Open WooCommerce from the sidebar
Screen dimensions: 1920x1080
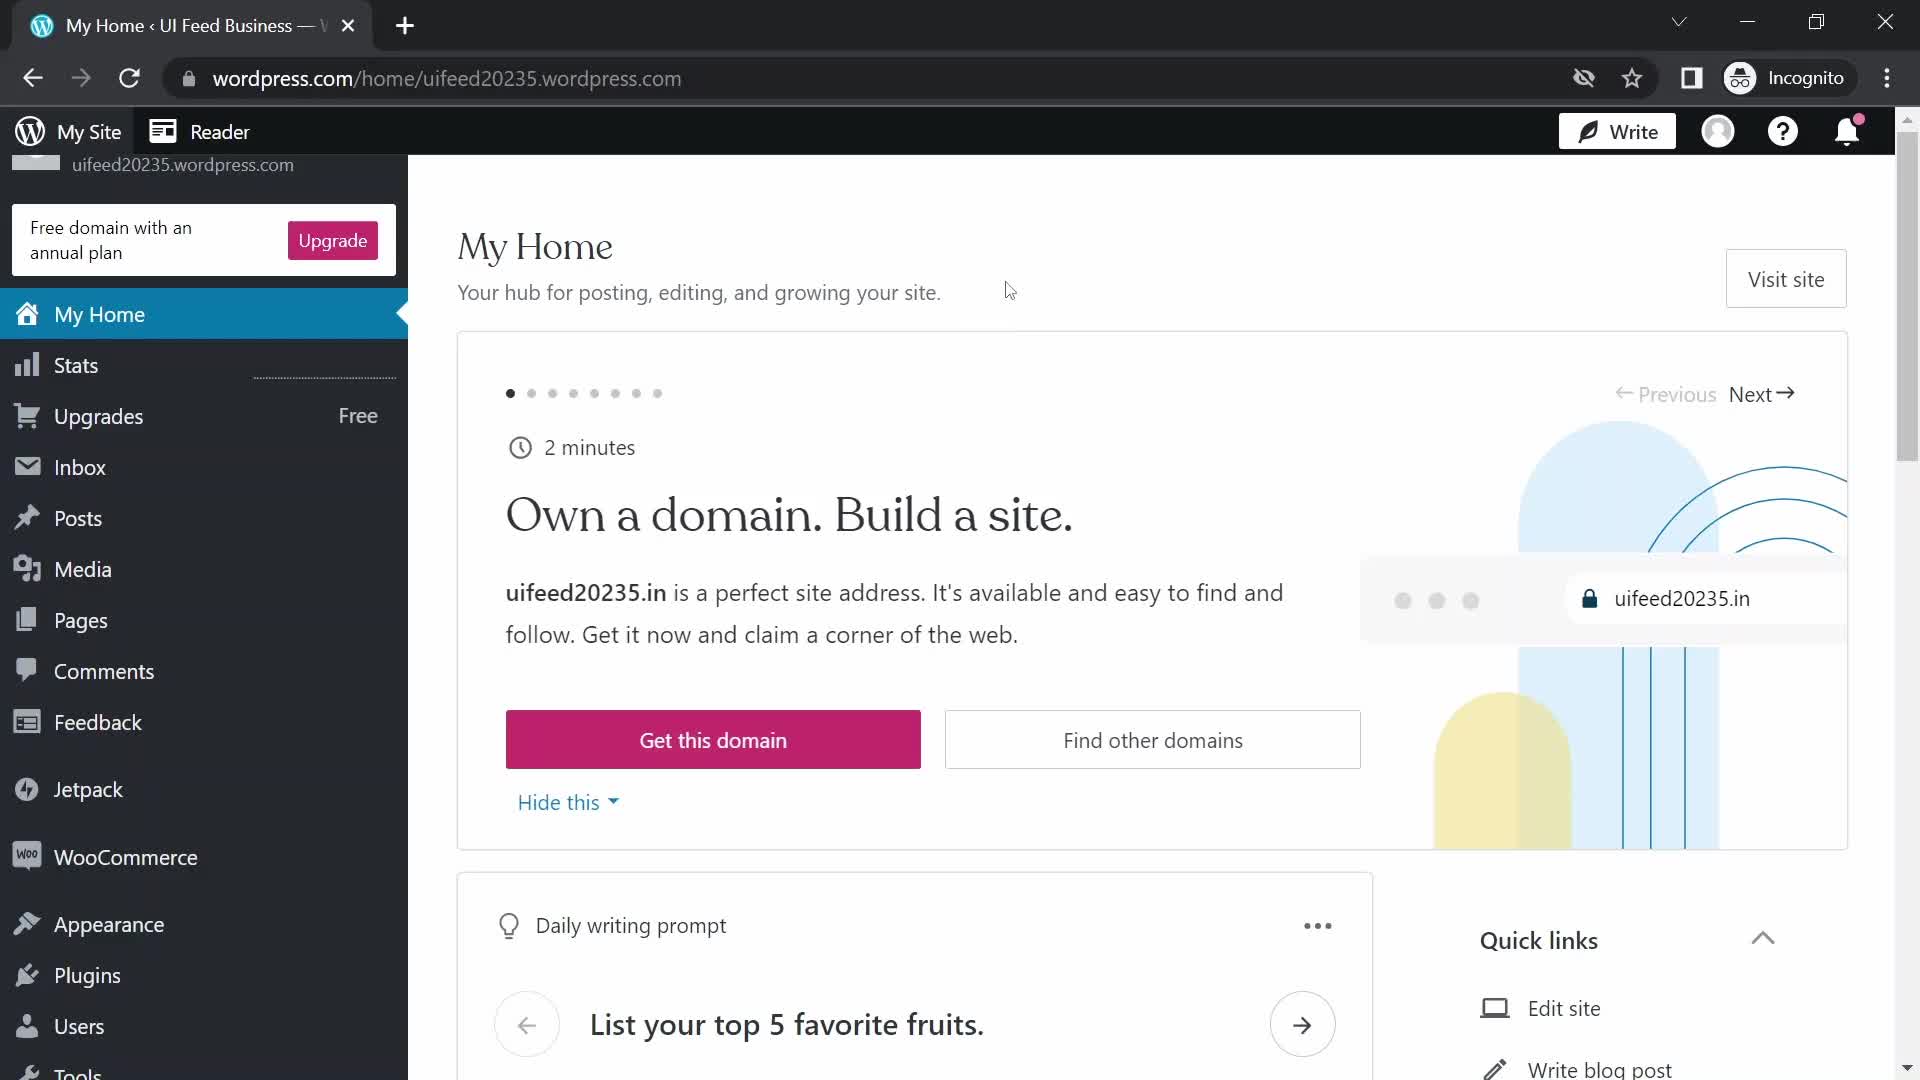126,856
